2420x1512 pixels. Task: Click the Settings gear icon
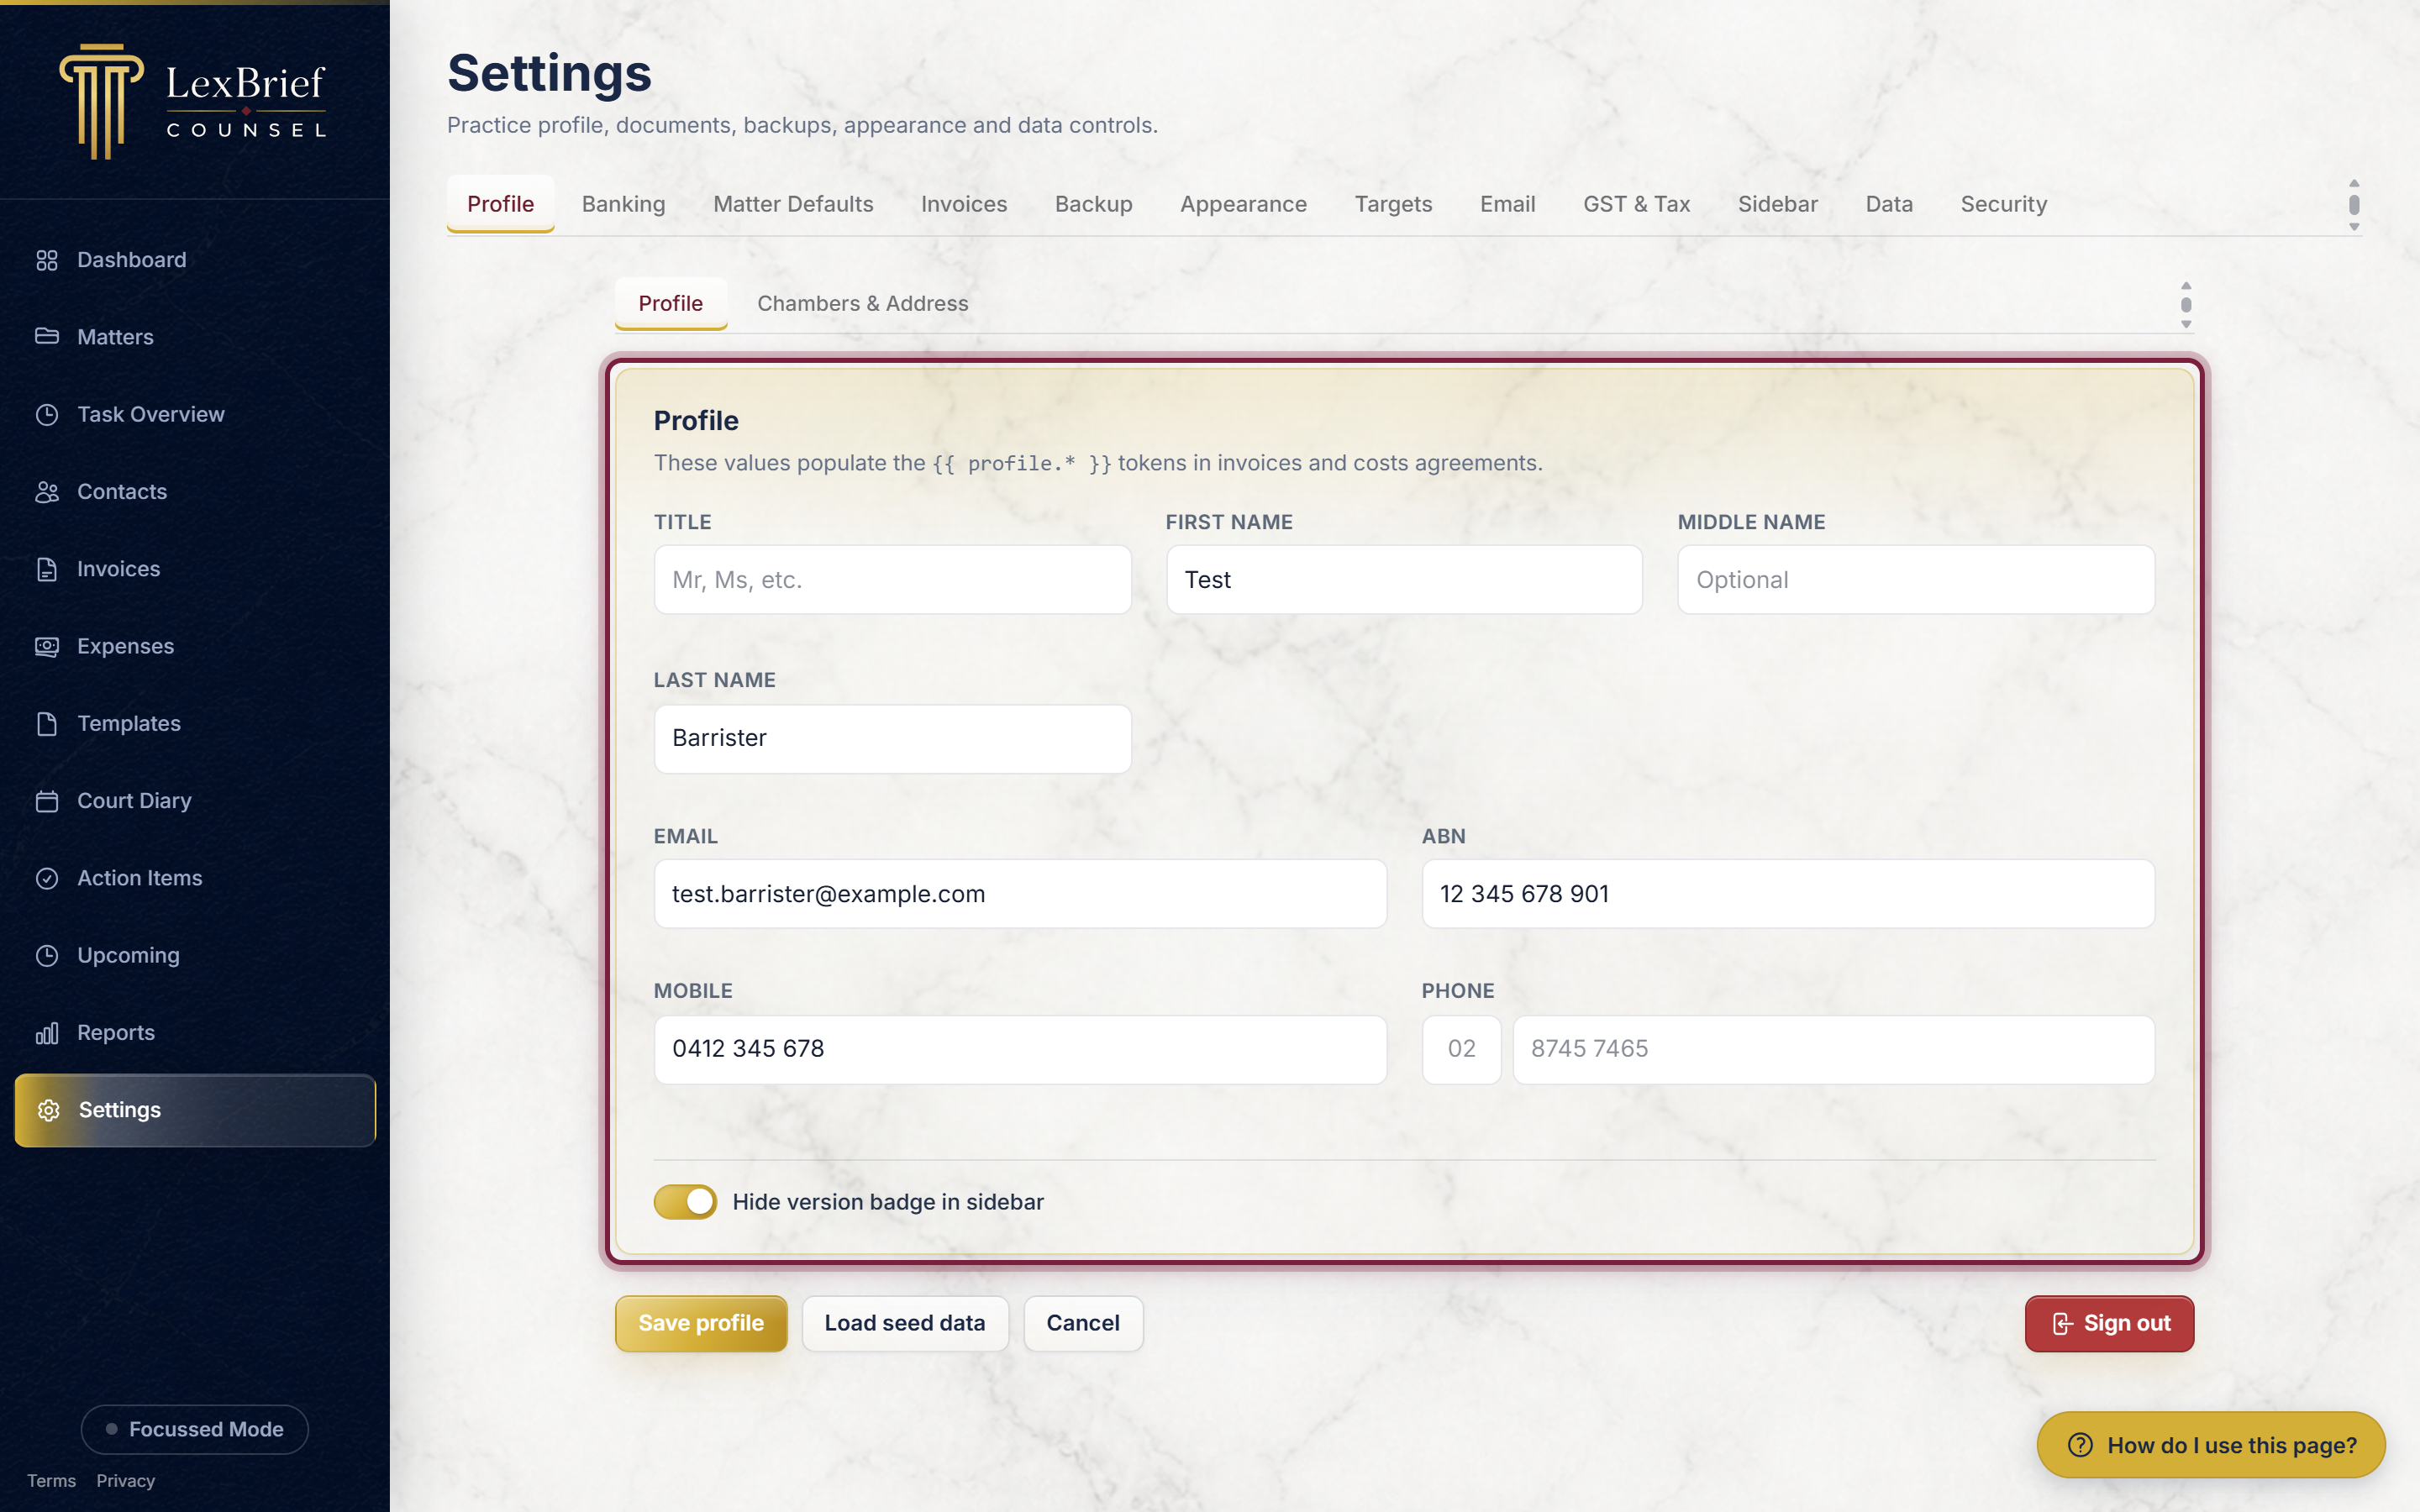49,1110
